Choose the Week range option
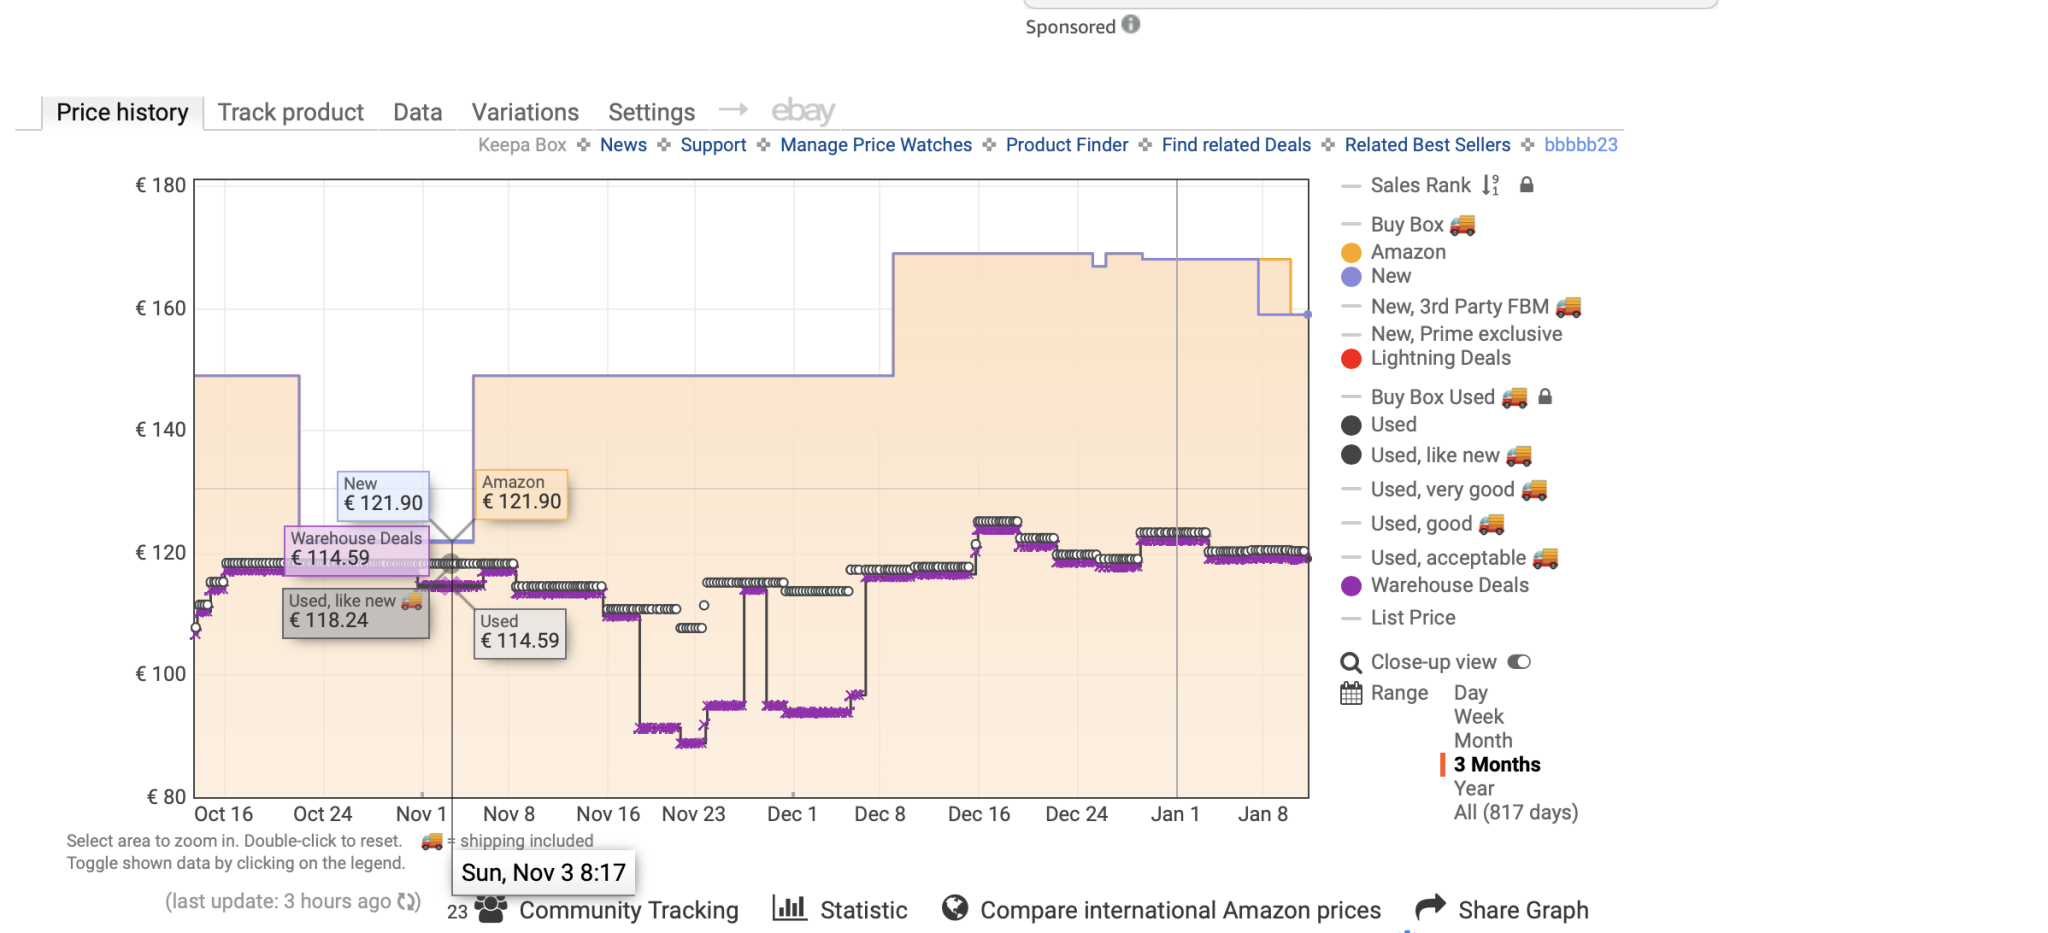This screenshot has width=2048, height=933. [1478, 717]
